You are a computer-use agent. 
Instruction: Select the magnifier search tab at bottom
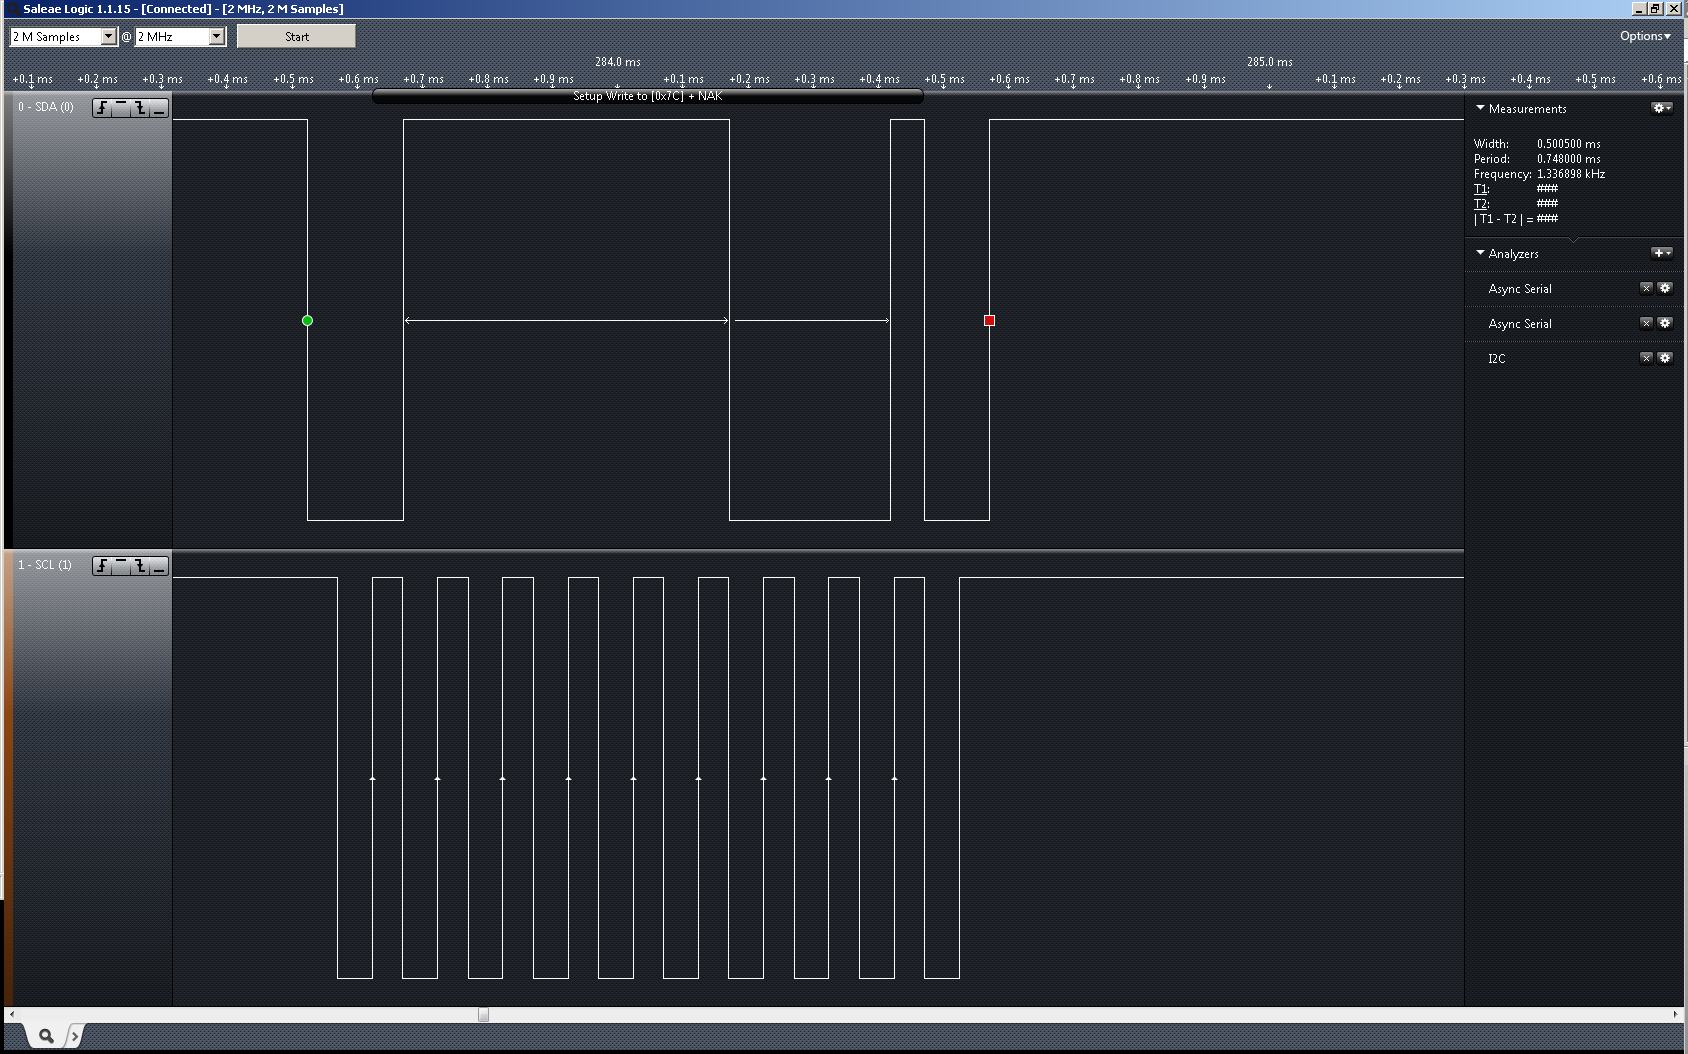[45, 1036]
